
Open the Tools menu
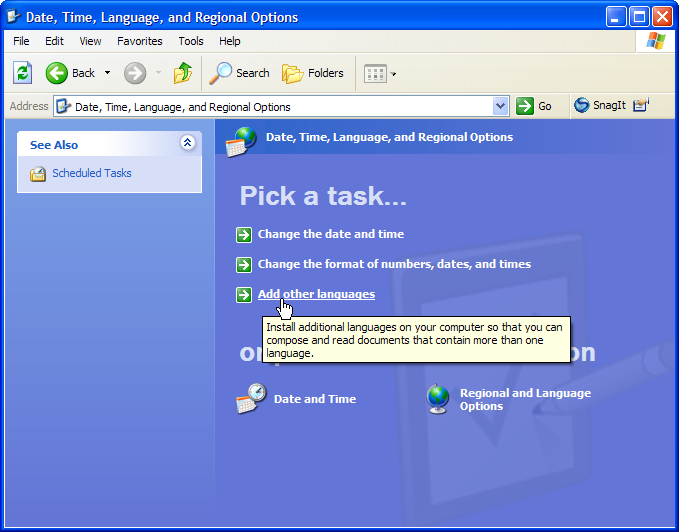click(191, 41)
